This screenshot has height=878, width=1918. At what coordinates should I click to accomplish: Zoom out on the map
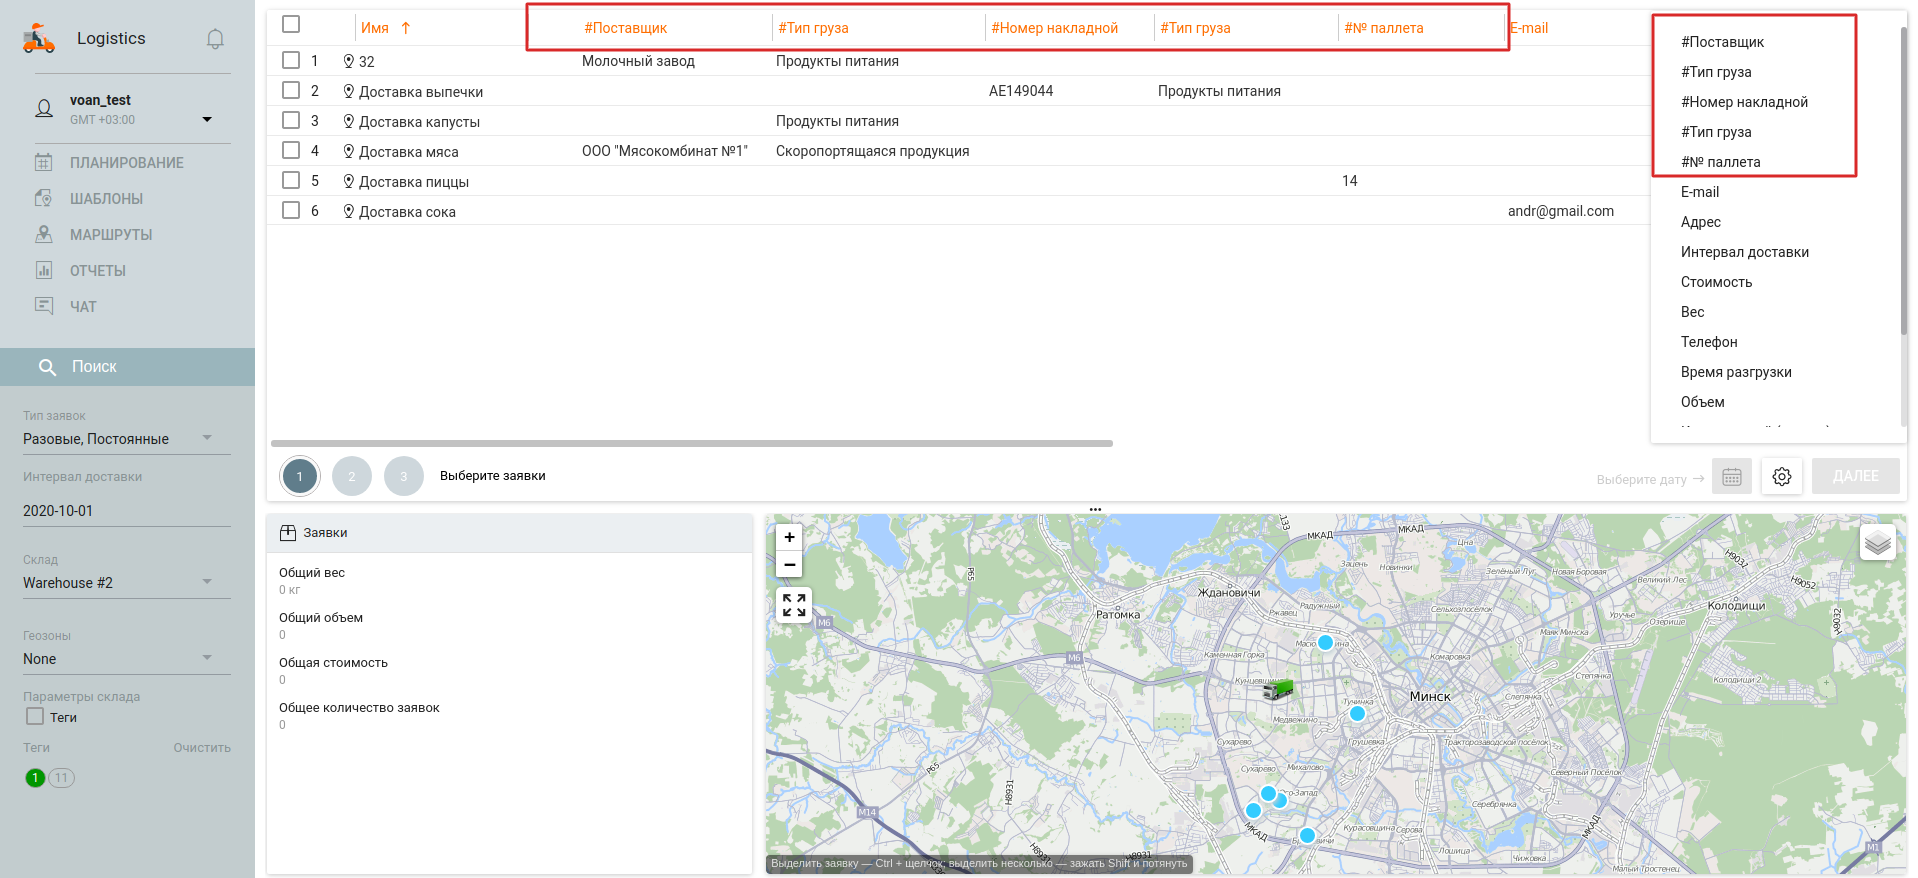(789, 565)
